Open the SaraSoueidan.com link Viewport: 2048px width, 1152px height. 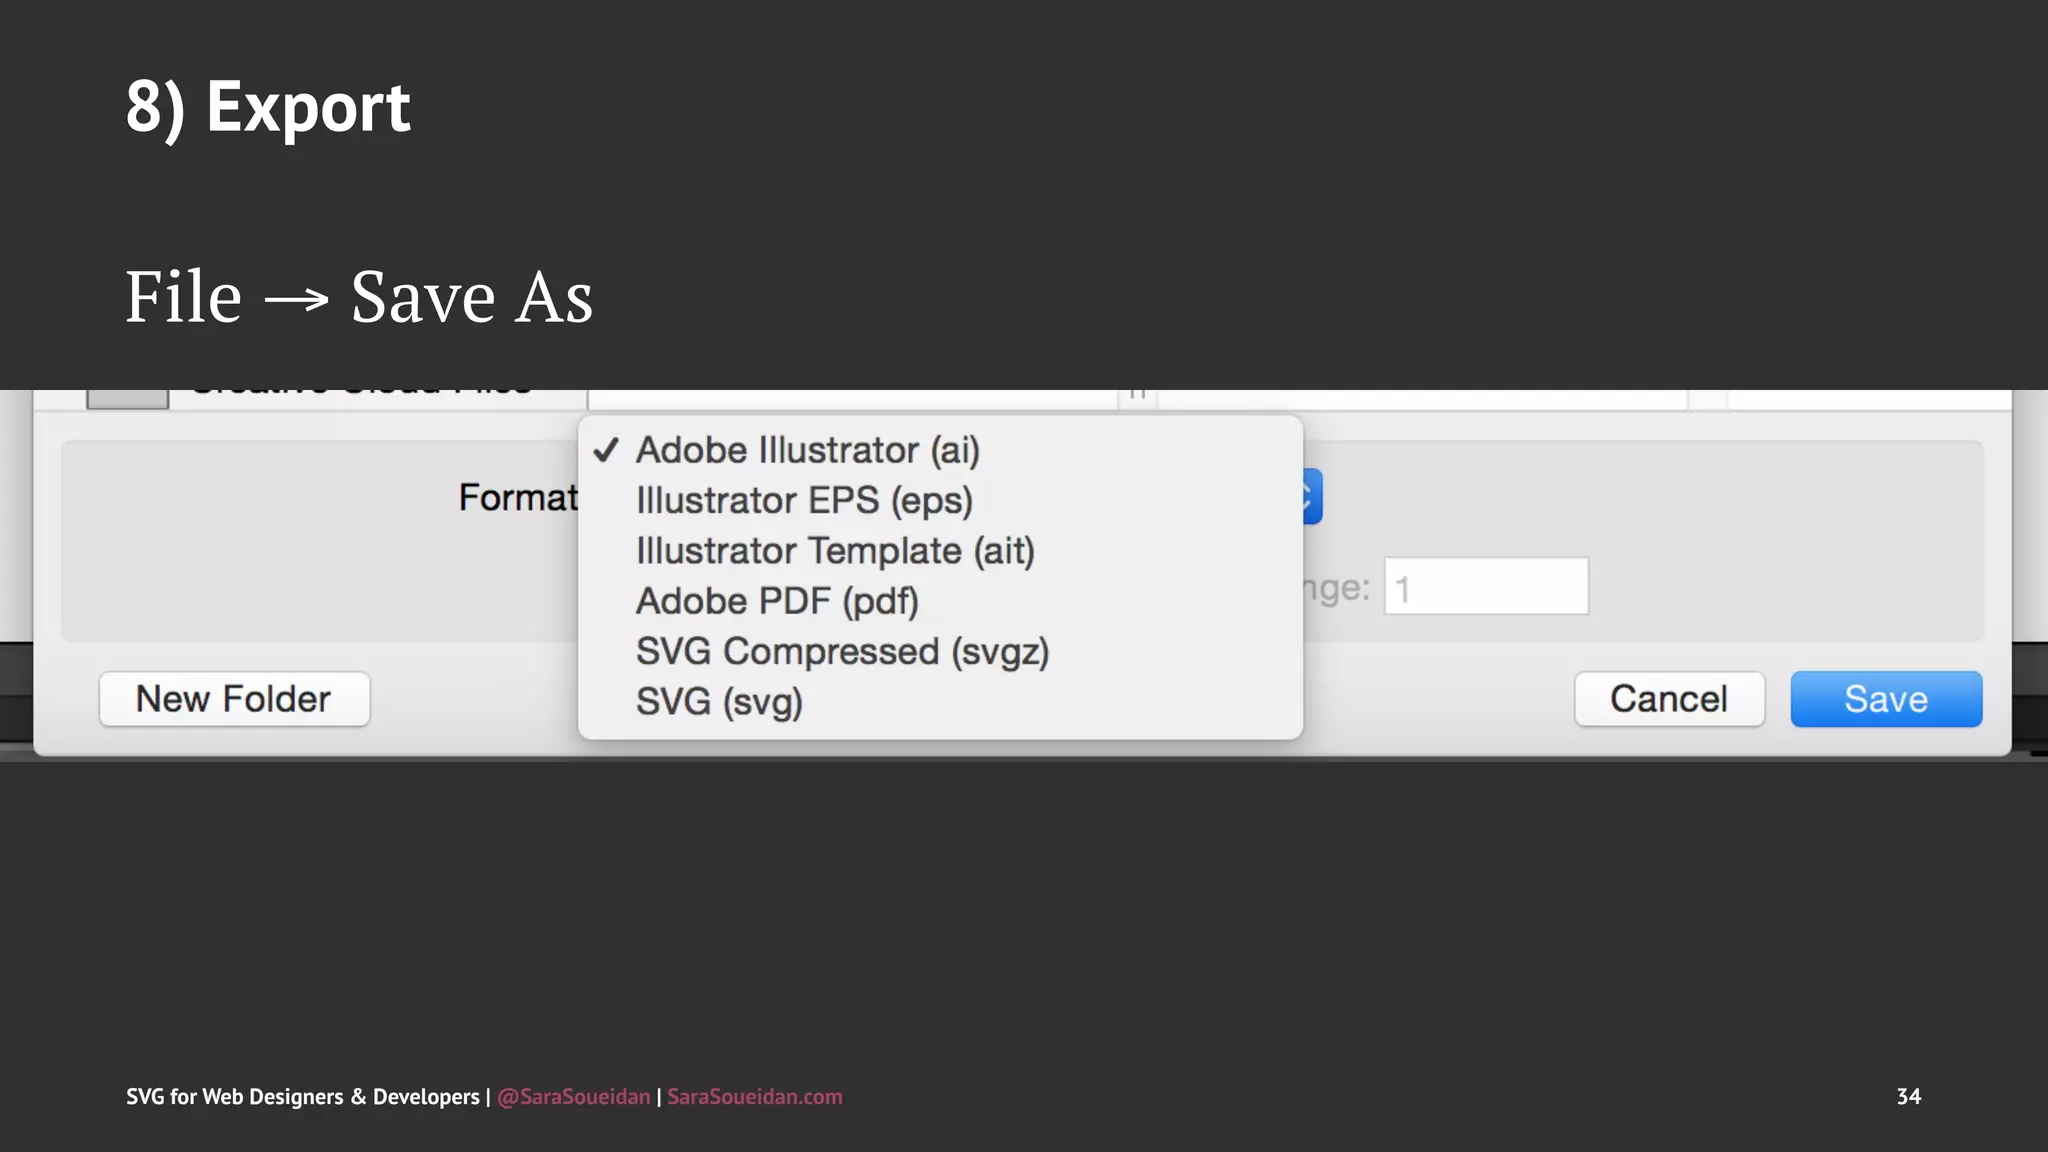click(754, 1097)
